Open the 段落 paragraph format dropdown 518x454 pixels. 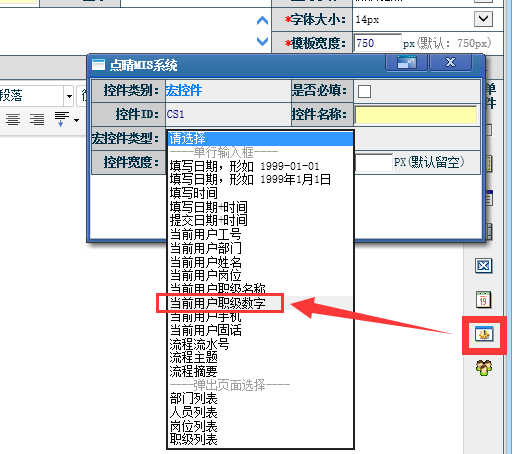(69, 96)
